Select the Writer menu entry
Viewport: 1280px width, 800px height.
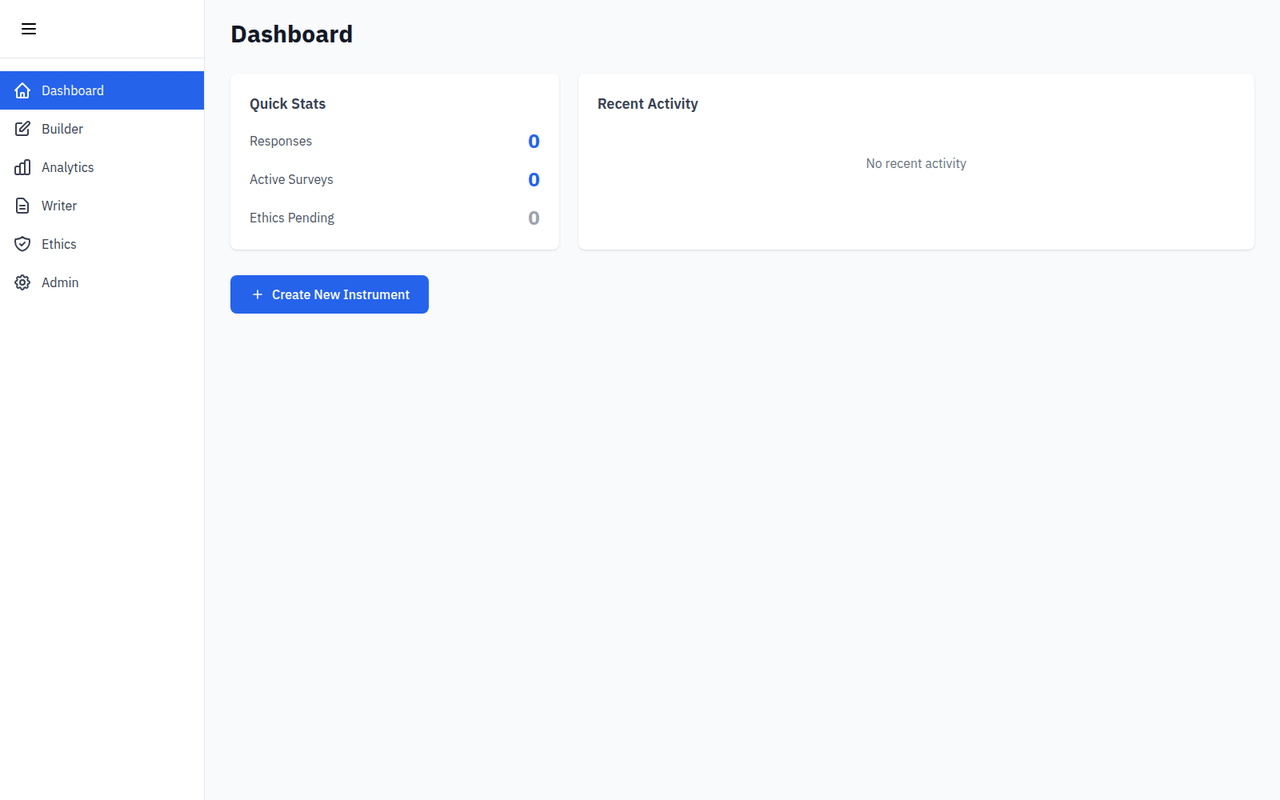[x=59, y=205]
